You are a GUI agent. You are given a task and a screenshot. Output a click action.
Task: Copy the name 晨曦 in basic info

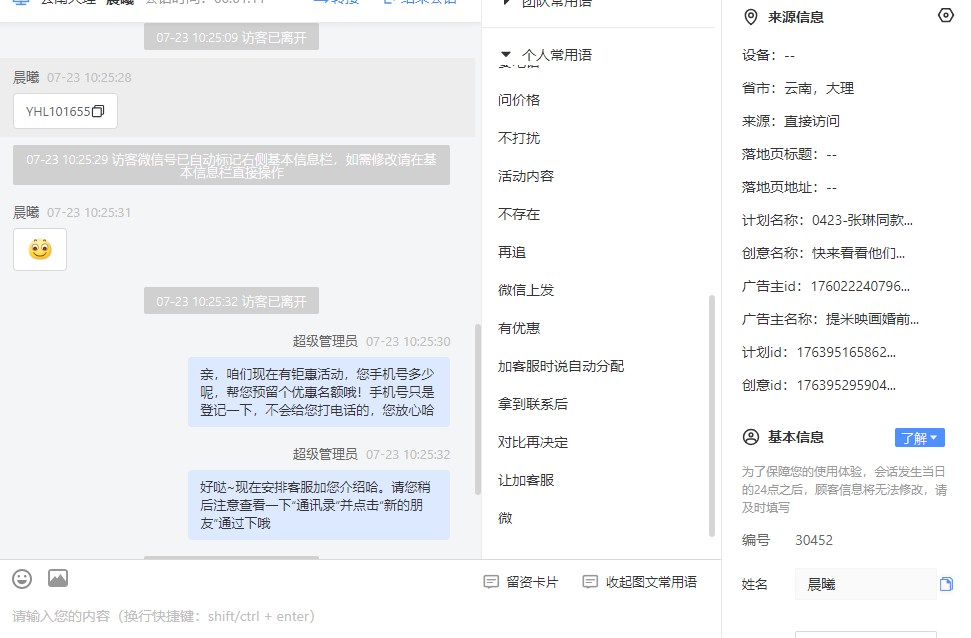point(946,584)
